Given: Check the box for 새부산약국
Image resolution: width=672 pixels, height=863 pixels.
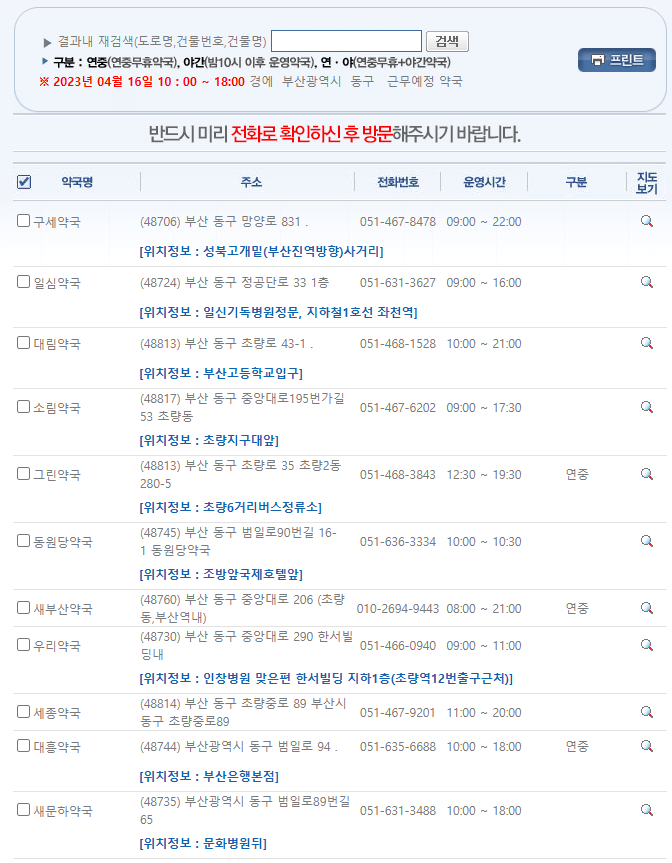Looking at the screenshot, I should click(x=23, y=608).
